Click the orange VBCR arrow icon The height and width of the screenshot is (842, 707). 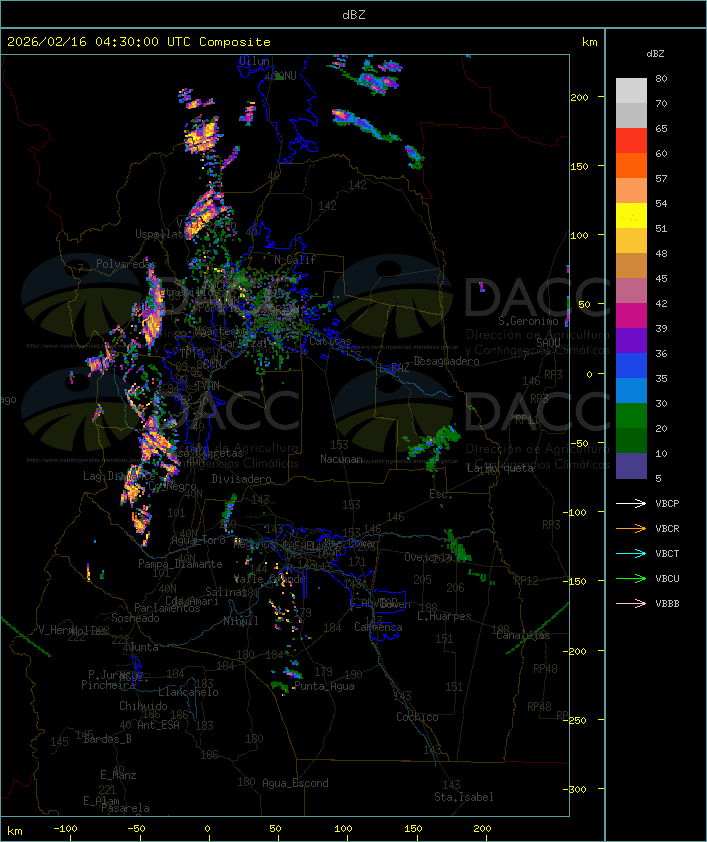click(631, 528)
